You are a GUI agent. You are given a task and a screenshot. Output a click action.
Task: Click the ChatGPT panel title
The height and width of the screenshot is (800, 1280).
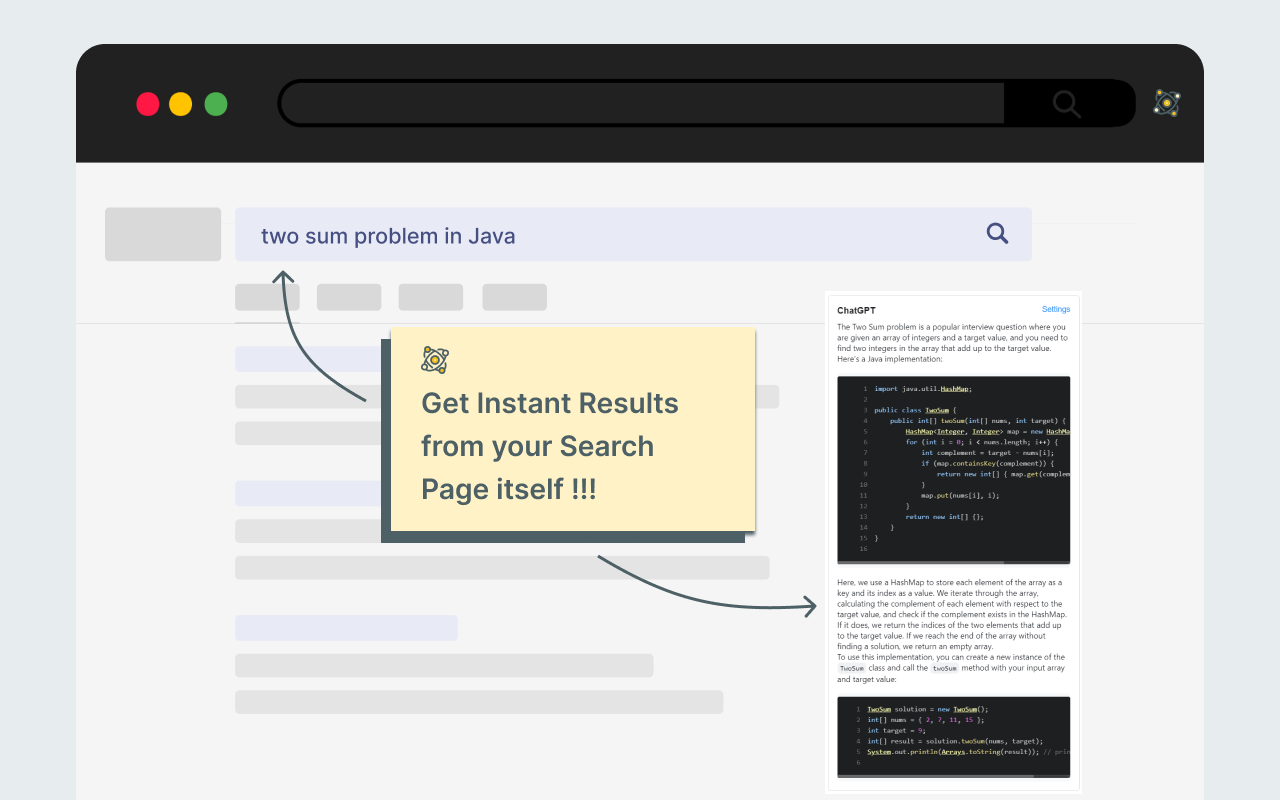pyautogui.click(x=856, y=310)
